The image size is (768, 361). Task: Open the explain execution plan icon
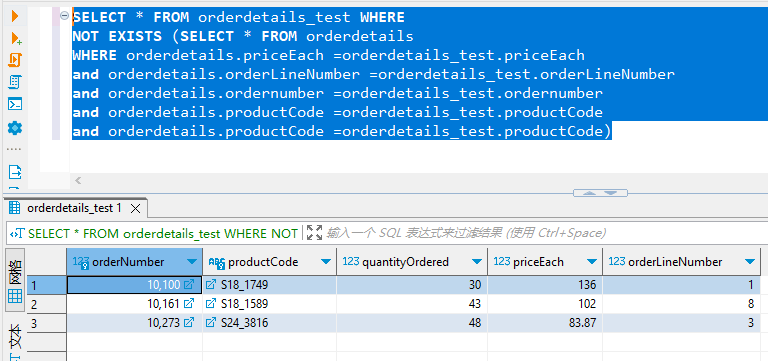pyautogui.click(x=15, y=82)
